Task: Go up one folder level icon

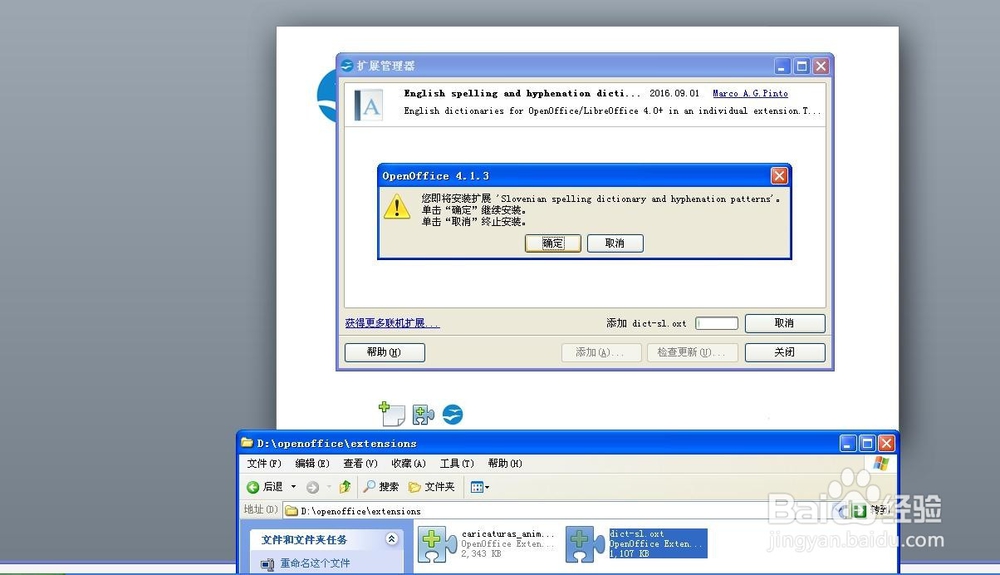Action: [345, 487]
